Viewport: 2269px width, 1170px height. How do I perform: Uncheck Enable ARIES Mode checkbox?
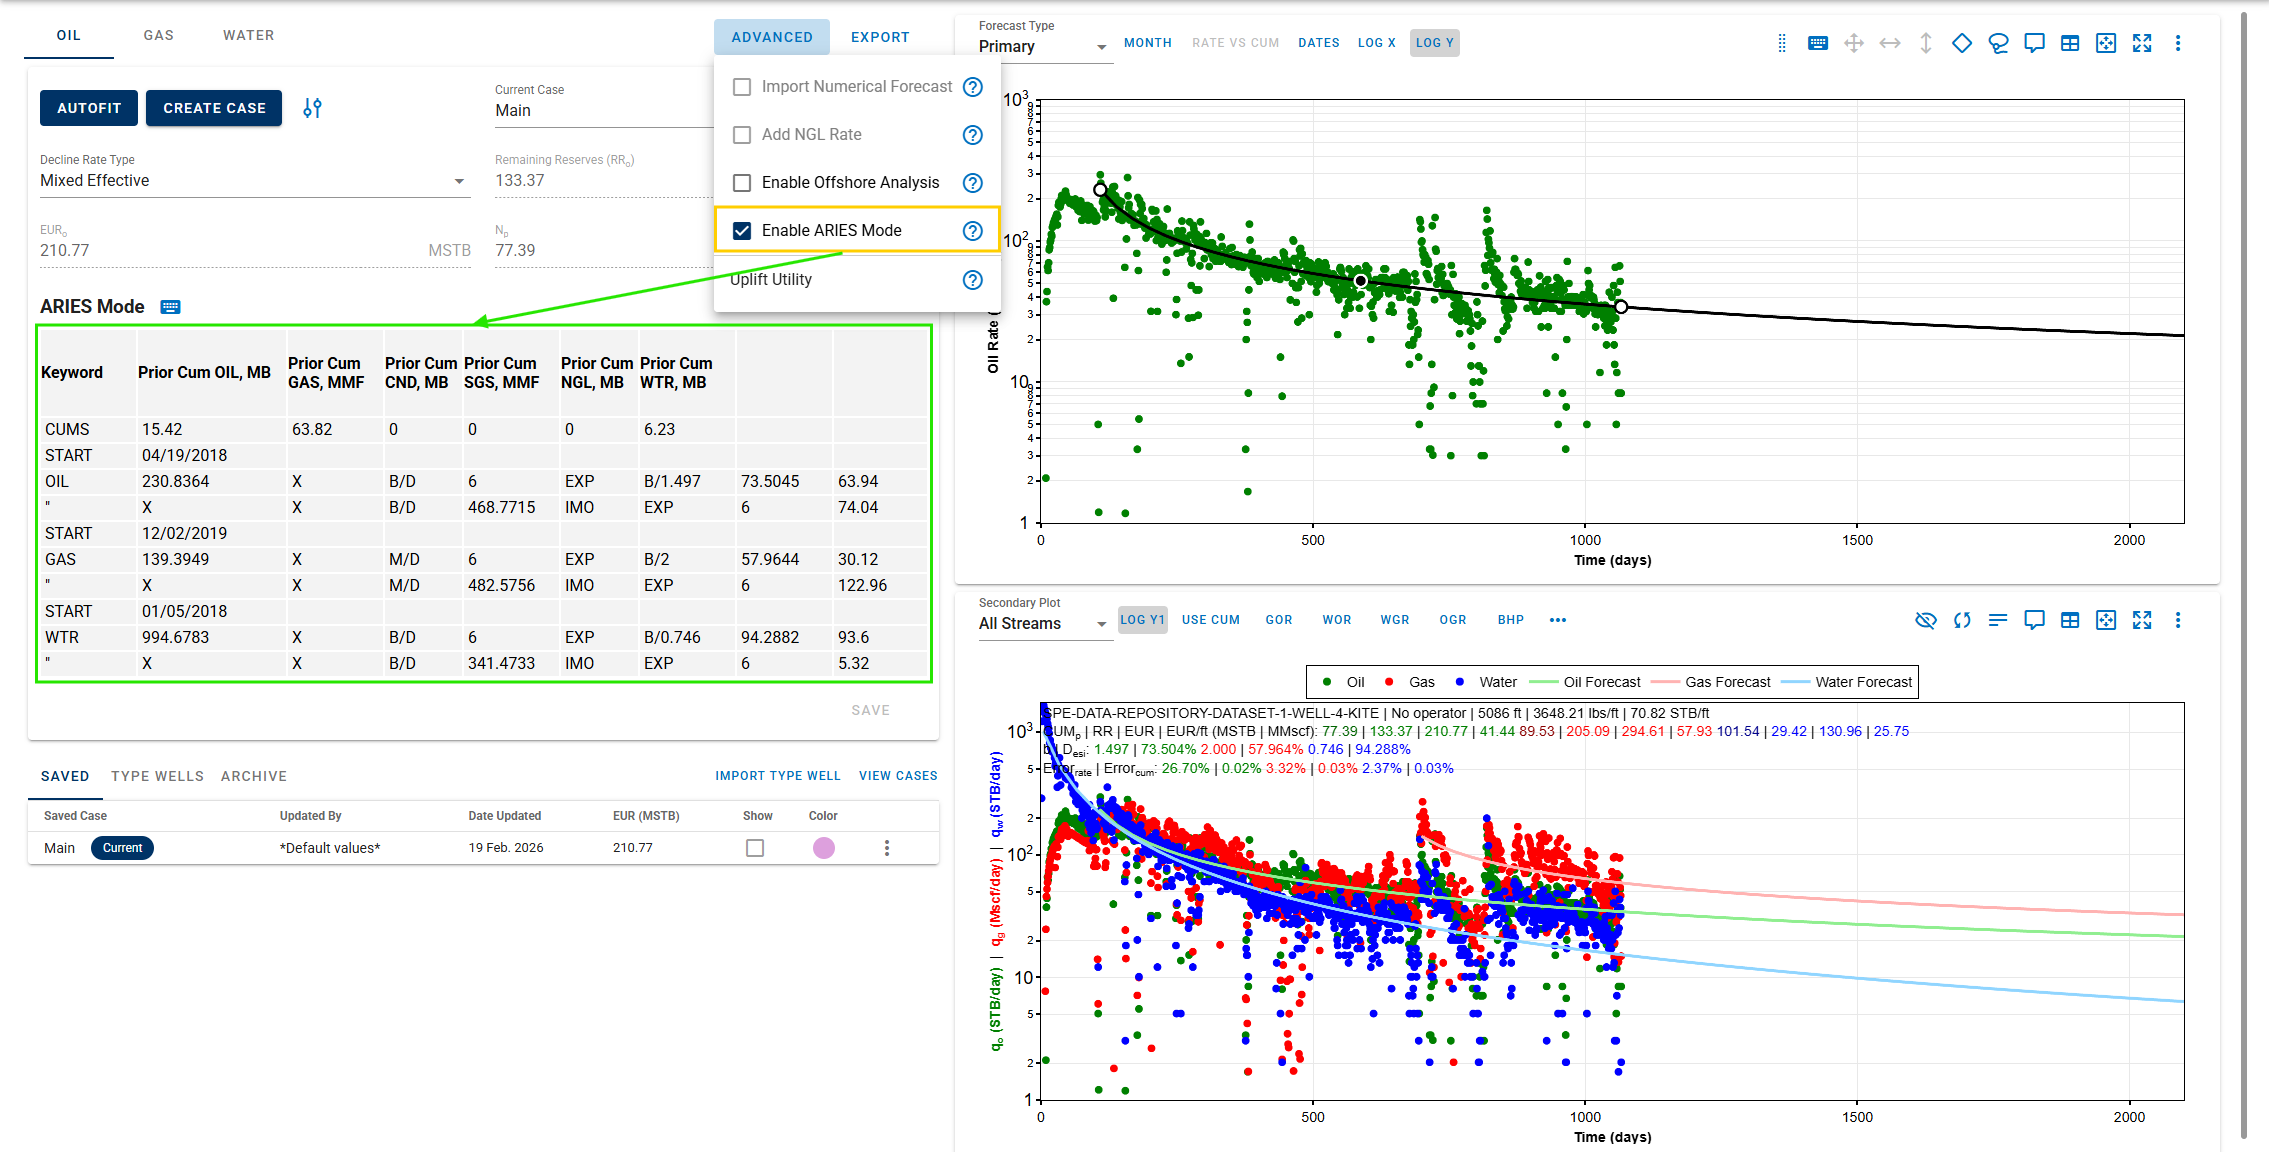point(742,231)
